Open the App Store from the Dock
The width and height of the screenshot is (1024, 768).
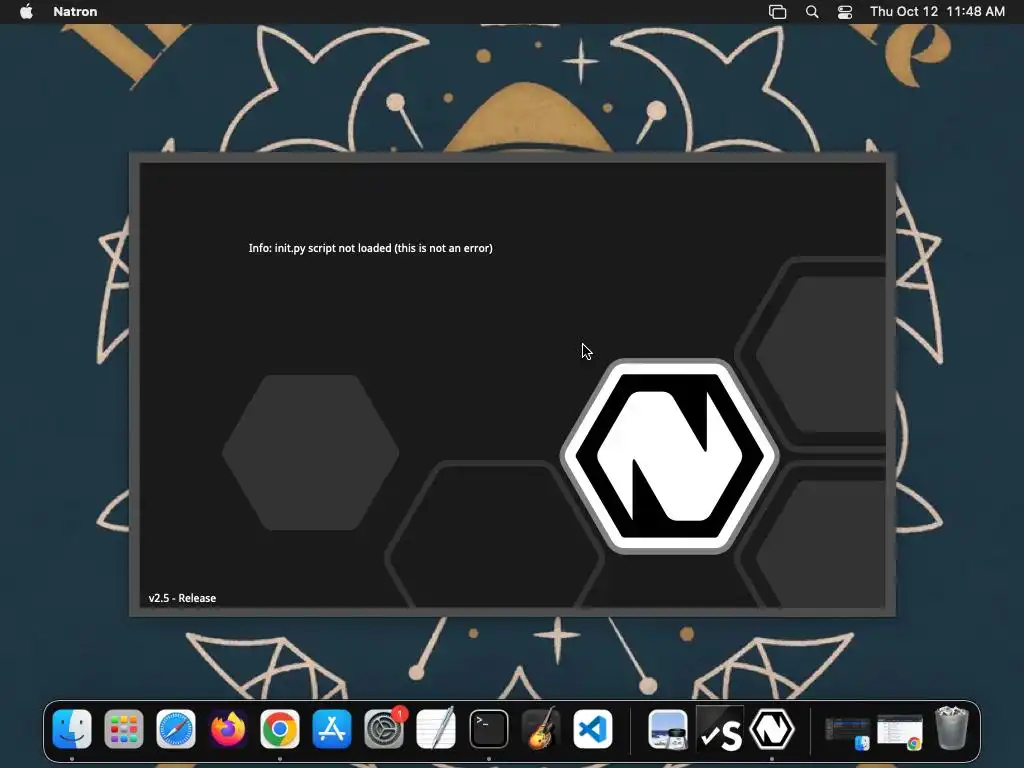click(332, 729)
